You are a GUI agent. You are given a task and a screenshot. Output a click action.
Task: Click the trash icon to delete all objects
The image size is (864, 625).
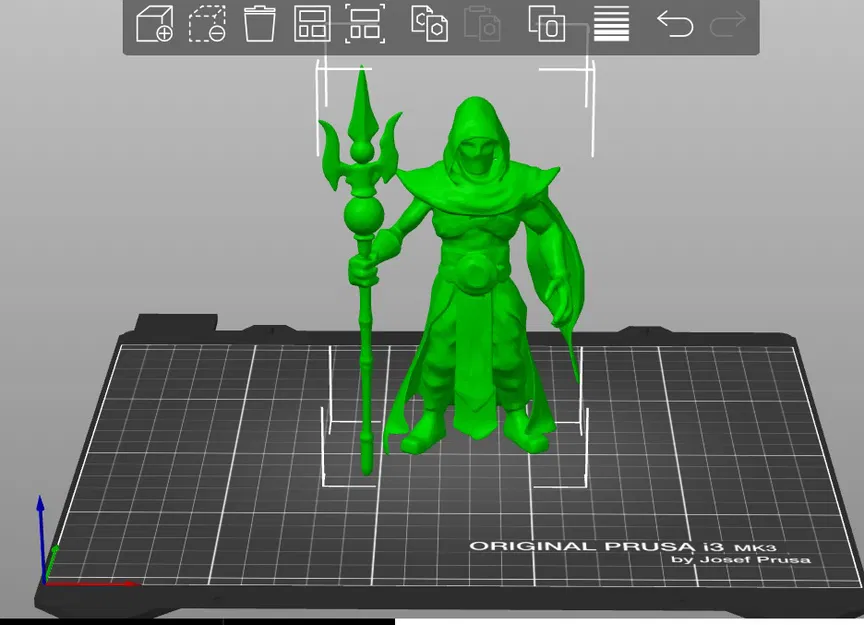pyautogui.click(x=260, y=25)
